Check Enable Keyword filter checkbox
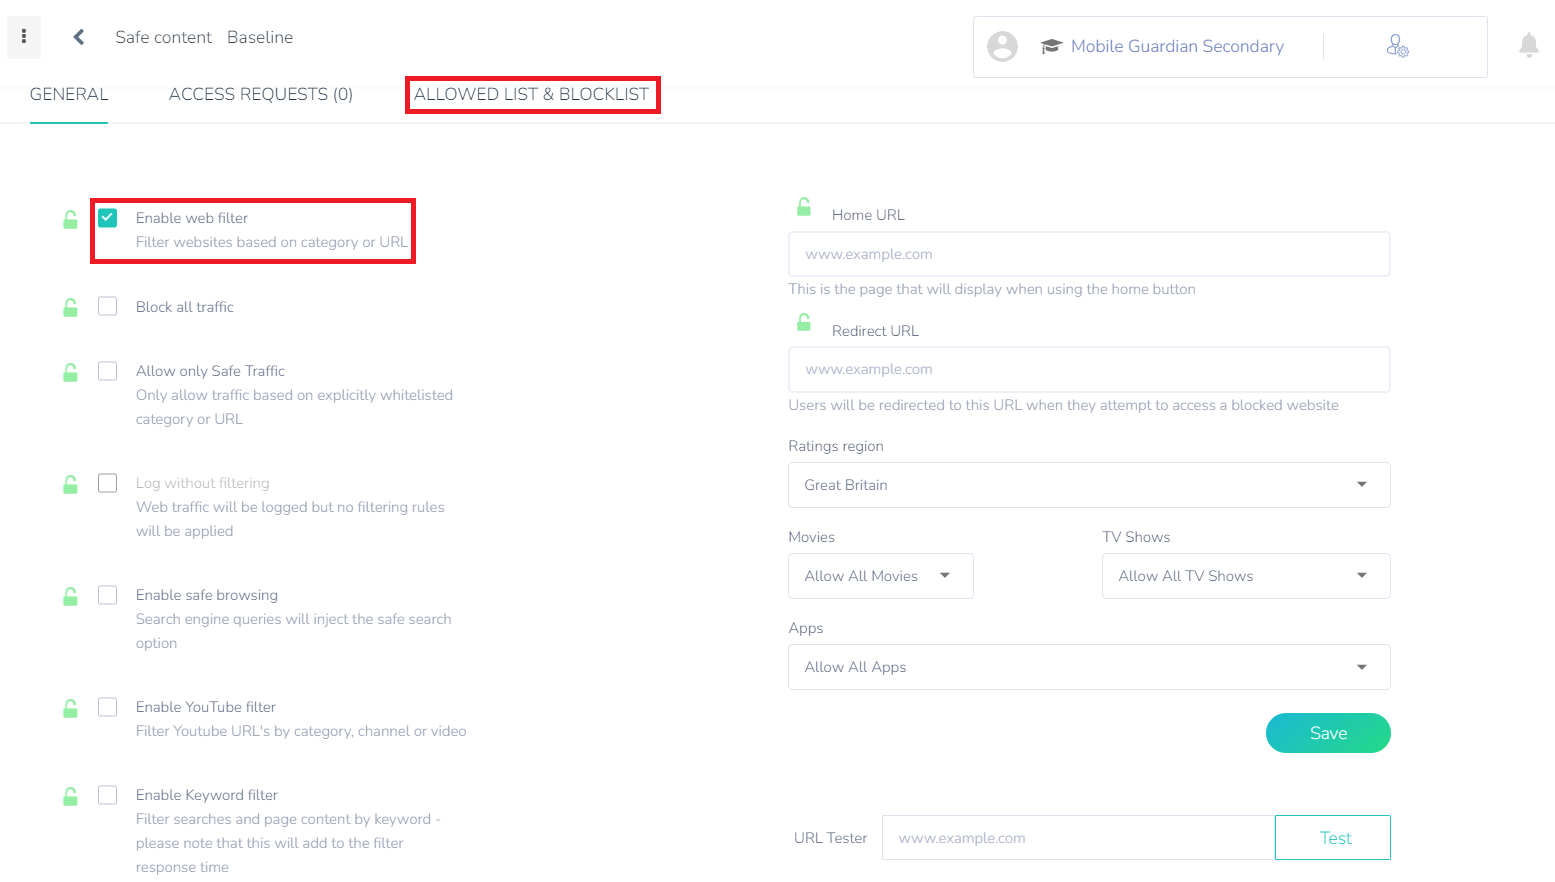 108,795
